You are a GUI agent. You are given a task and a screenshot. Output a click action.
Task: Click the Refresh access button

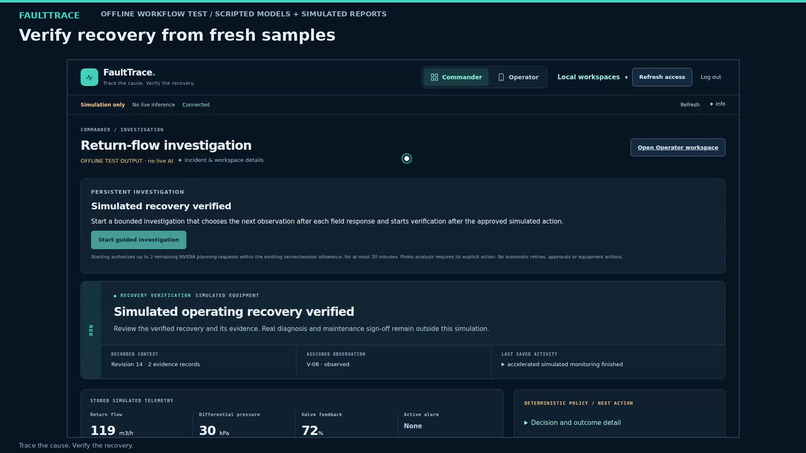(x=662, y=77)
